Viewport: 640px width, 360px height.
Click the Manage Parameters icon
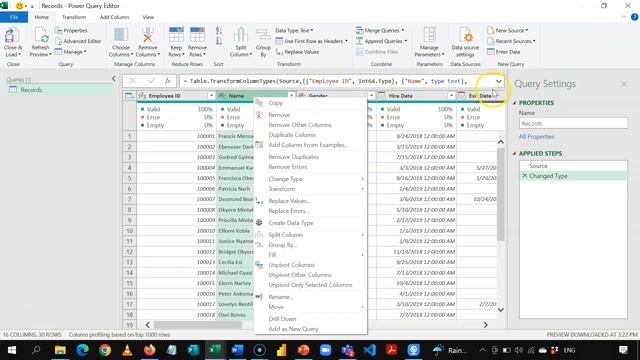point(429,36)
